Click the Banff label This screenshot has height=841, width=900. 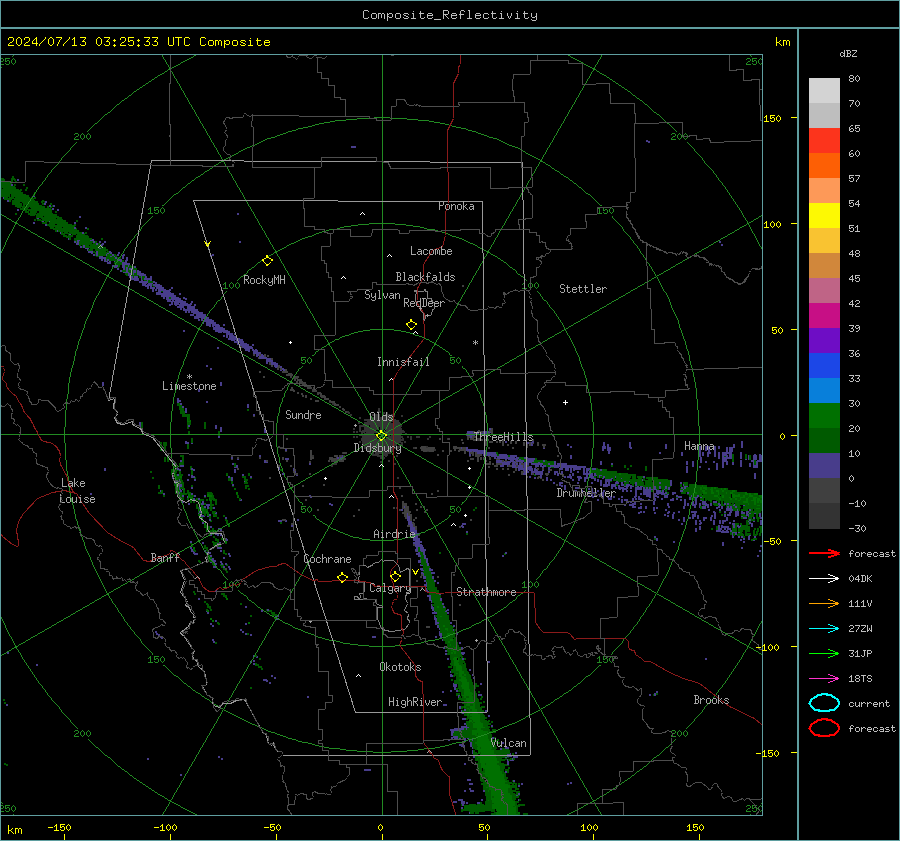pos(165,558)
